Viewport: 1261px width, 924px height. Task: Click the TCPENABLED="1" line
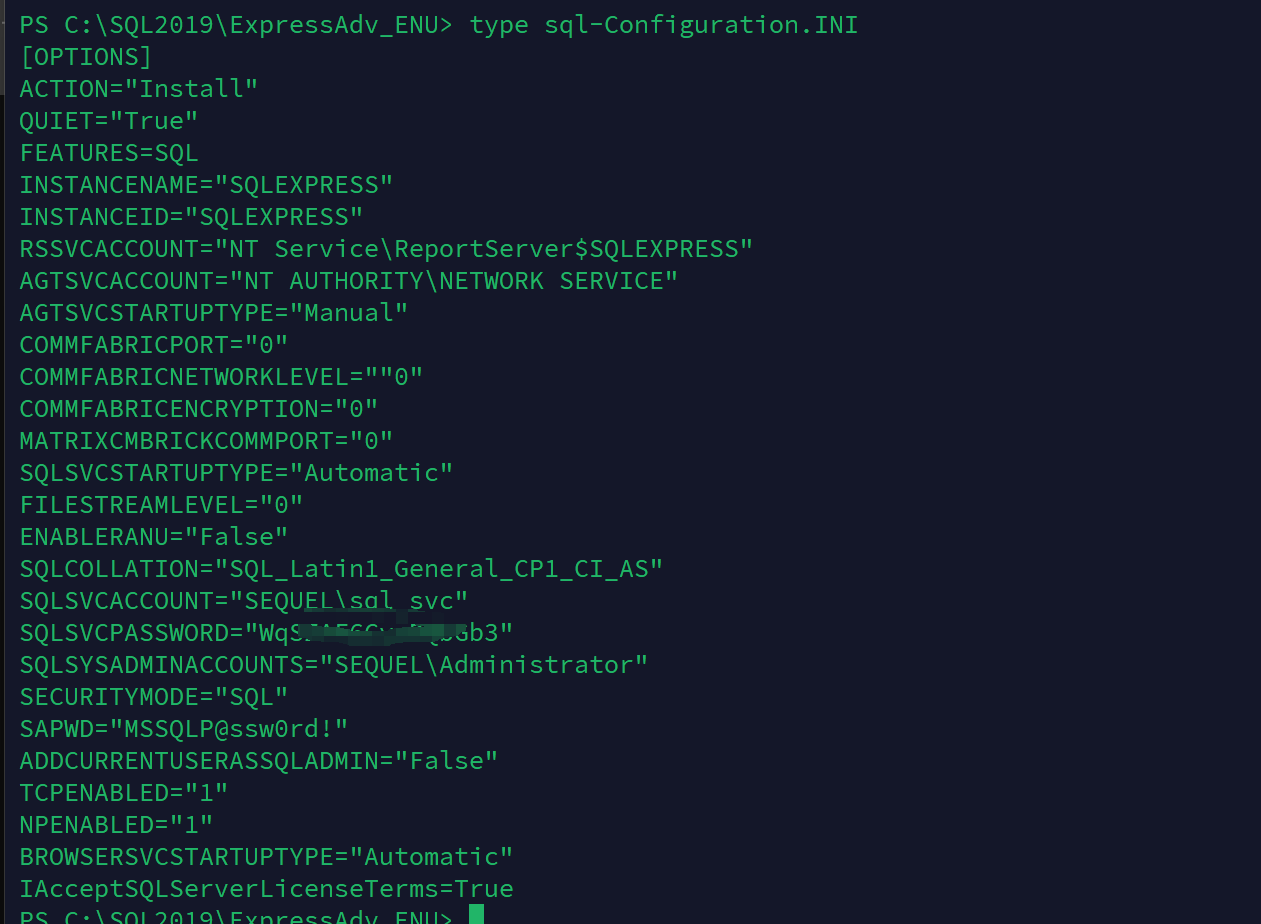pos(124,793)
